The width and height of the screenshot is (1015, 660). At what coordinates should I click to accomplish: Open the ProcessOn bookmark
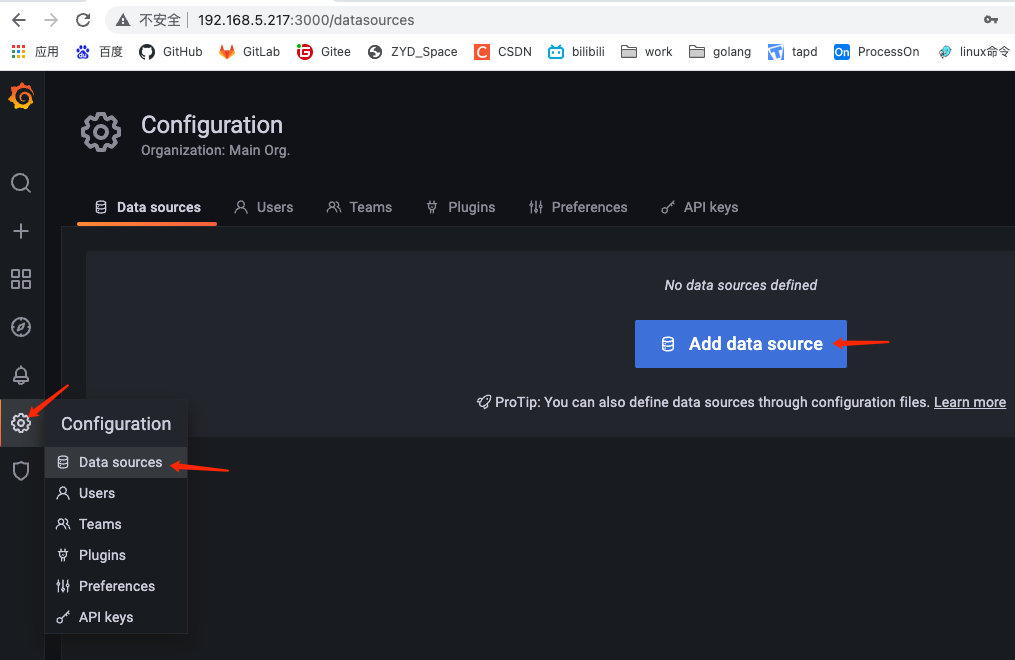point(876,52)
